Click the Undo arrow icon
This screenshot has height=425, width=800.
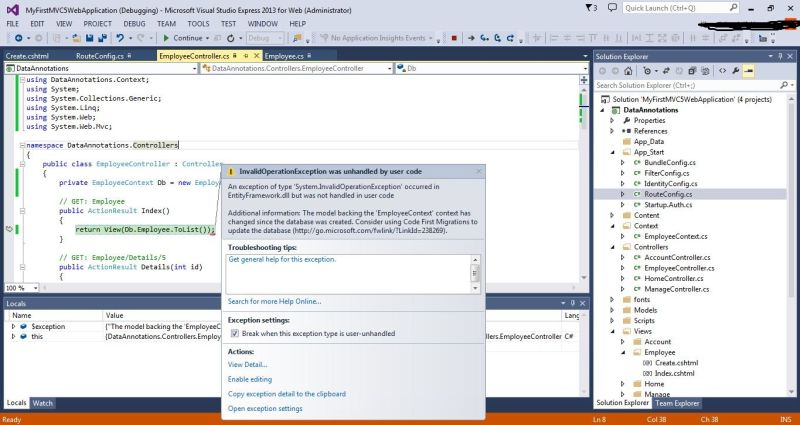pyautogui.click(x=120, y=38)
